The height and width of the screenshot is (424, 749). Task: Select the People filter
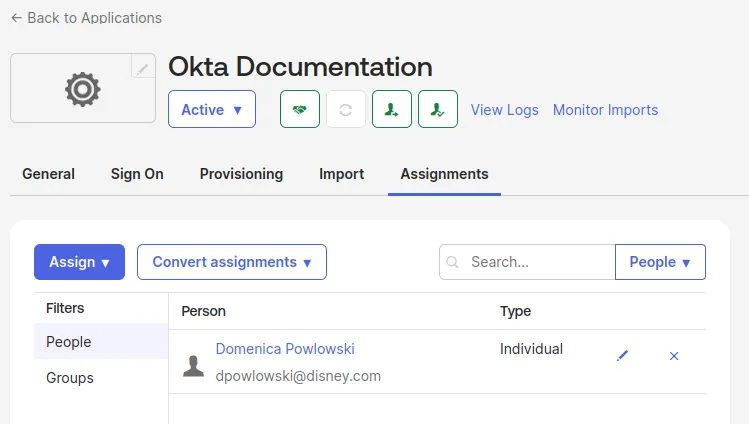(x=101, y=341)
